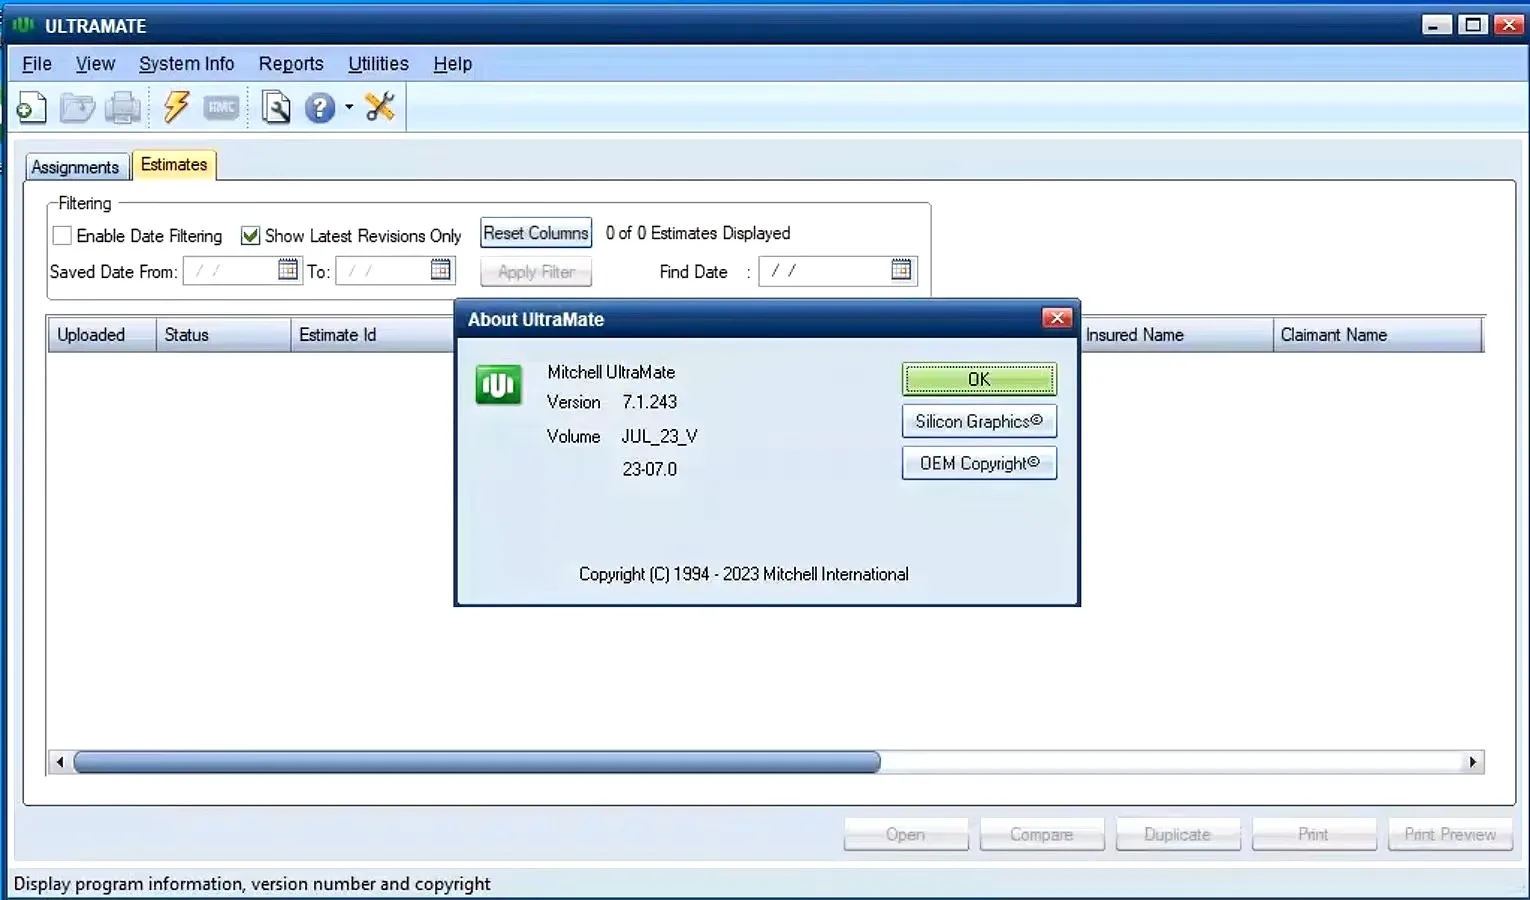Click the Find Date input field

825,270
